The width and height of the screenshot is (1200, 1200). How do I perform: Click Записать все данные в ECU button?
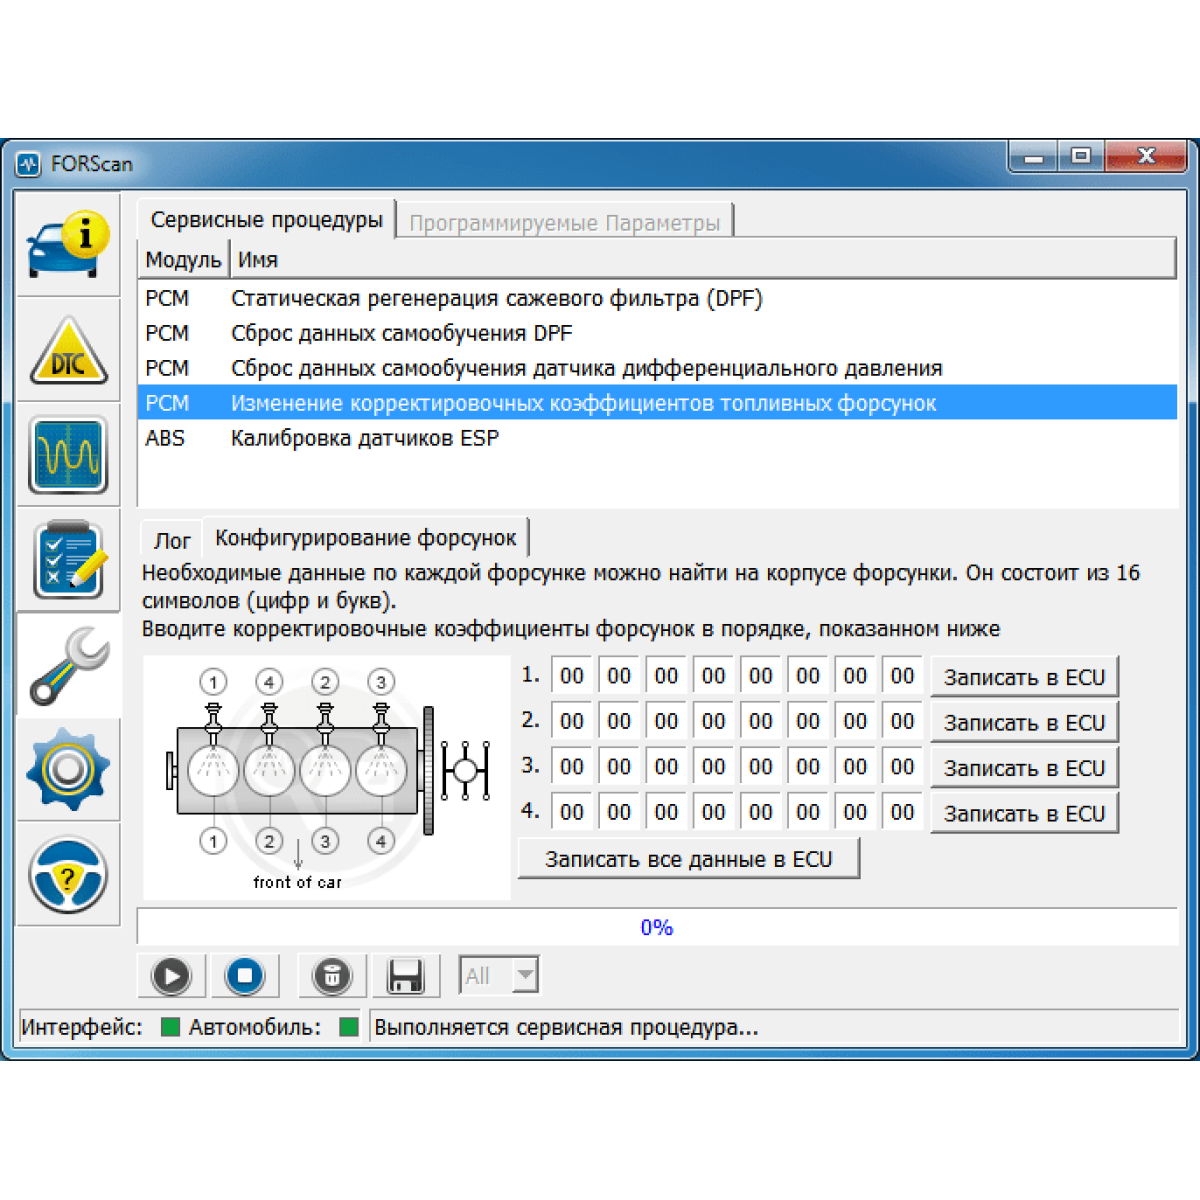pyautogui.click(x=688, y=859)
